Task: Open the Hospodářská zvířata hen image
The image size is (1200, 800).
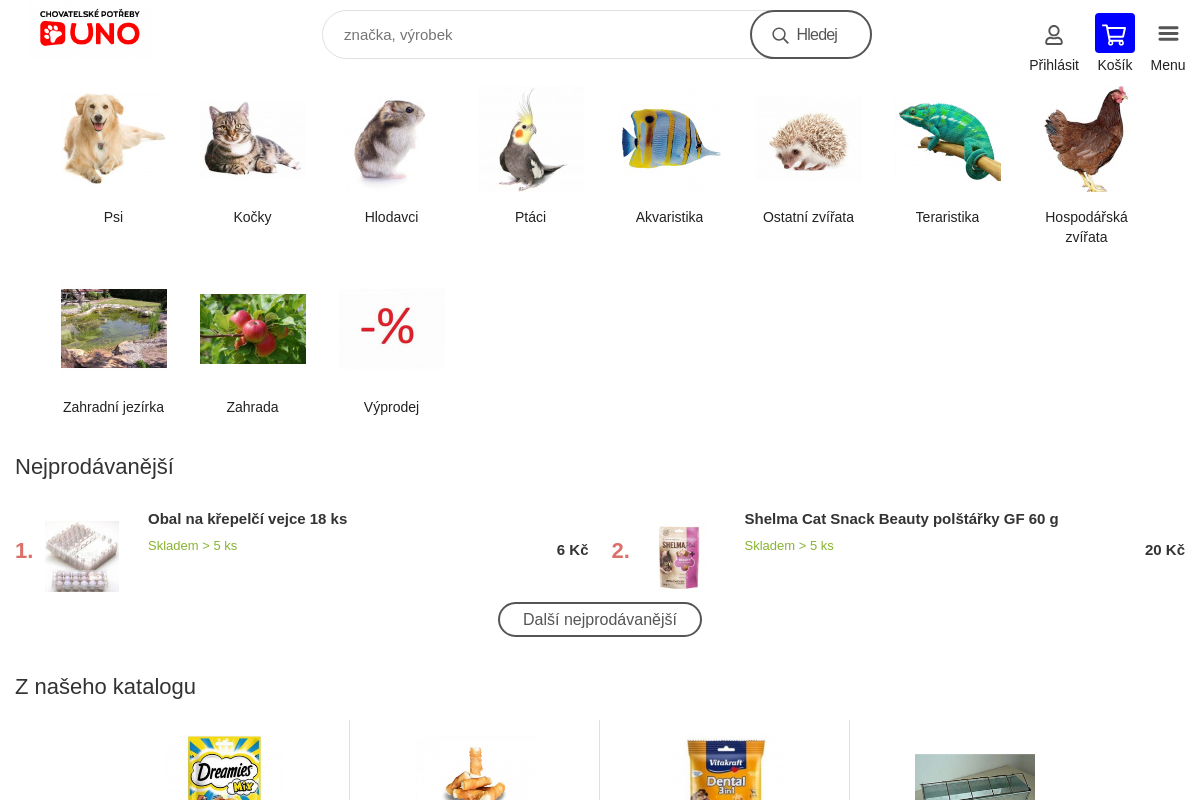Action: [1086, 139]
